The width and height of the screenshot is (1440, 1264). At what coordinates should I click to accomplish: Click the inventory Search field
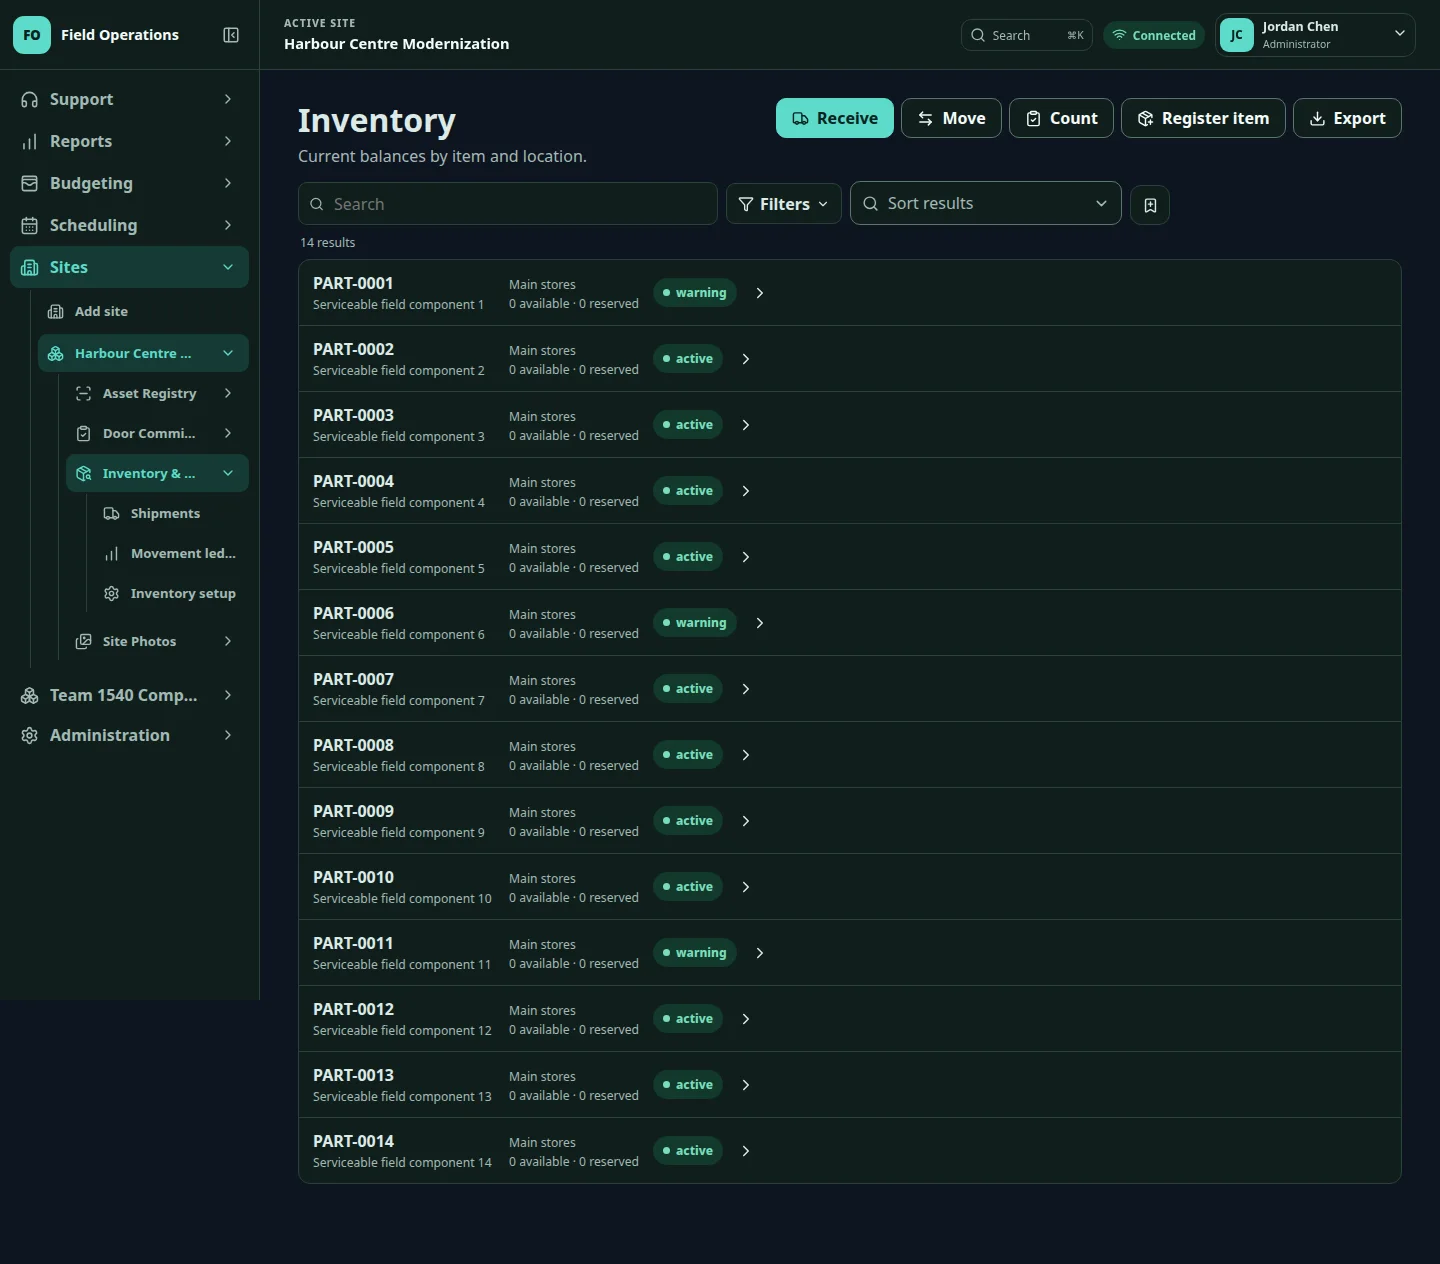pyautogui.click(x=508, y=204)
